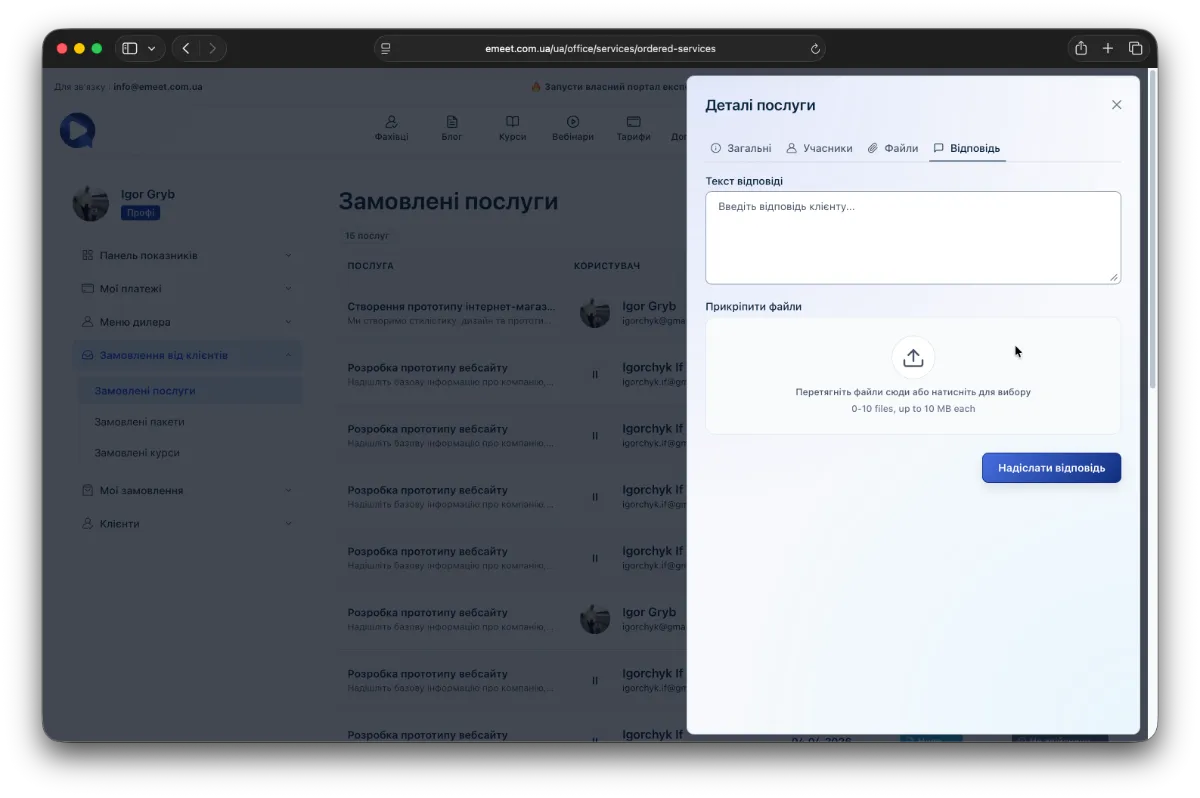
Task: Switch to the Файли tab
Action: [x=892, y=148]
